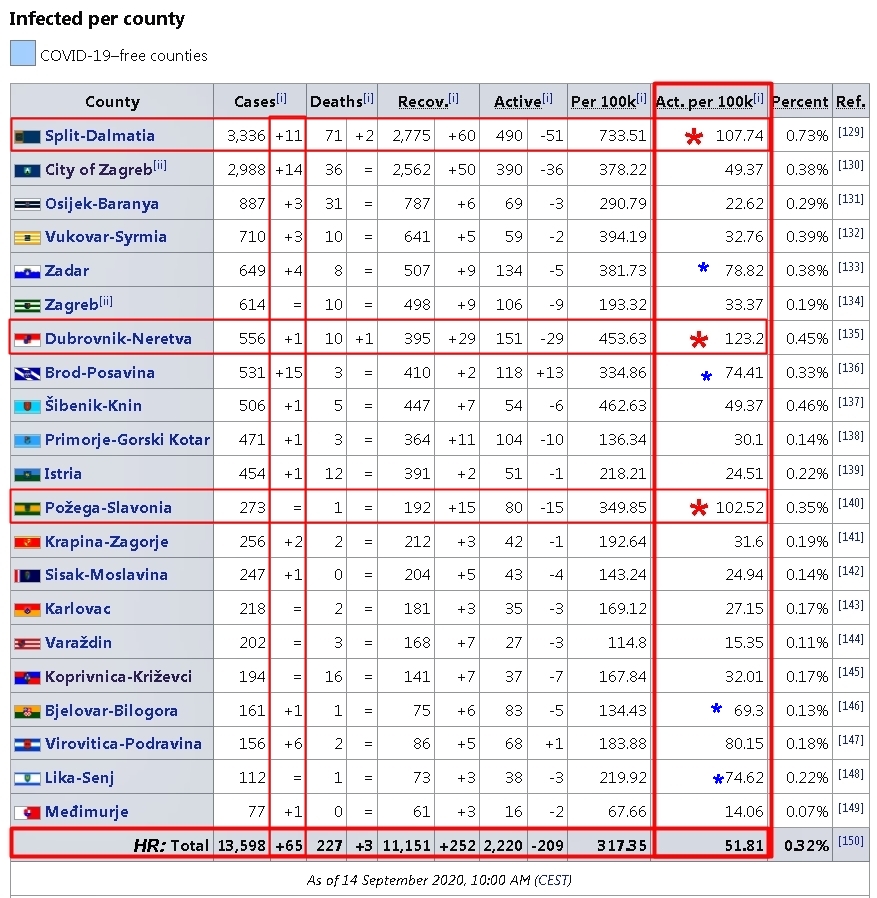Click the Brod-Posavina flag icon

(x=27, y=373)
